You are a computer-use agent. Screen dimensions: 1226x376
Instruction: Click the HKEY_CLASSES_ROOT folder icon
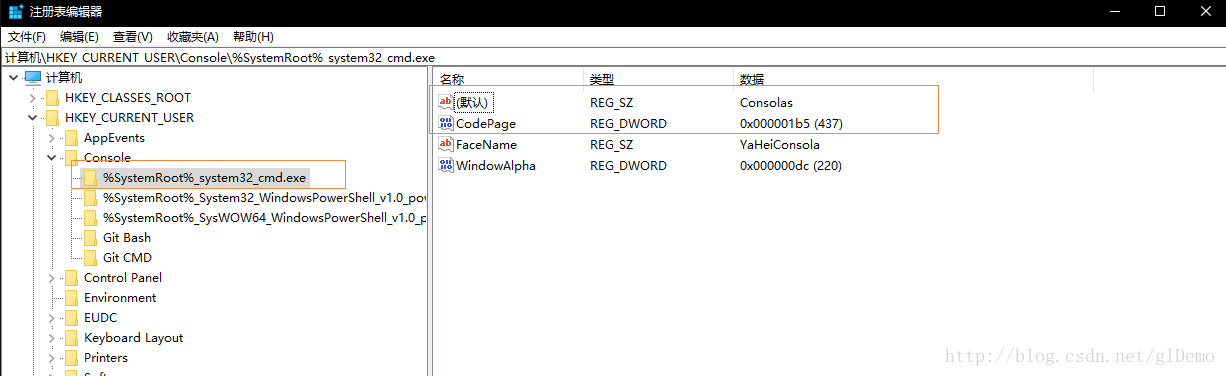(x=52, y=98)
